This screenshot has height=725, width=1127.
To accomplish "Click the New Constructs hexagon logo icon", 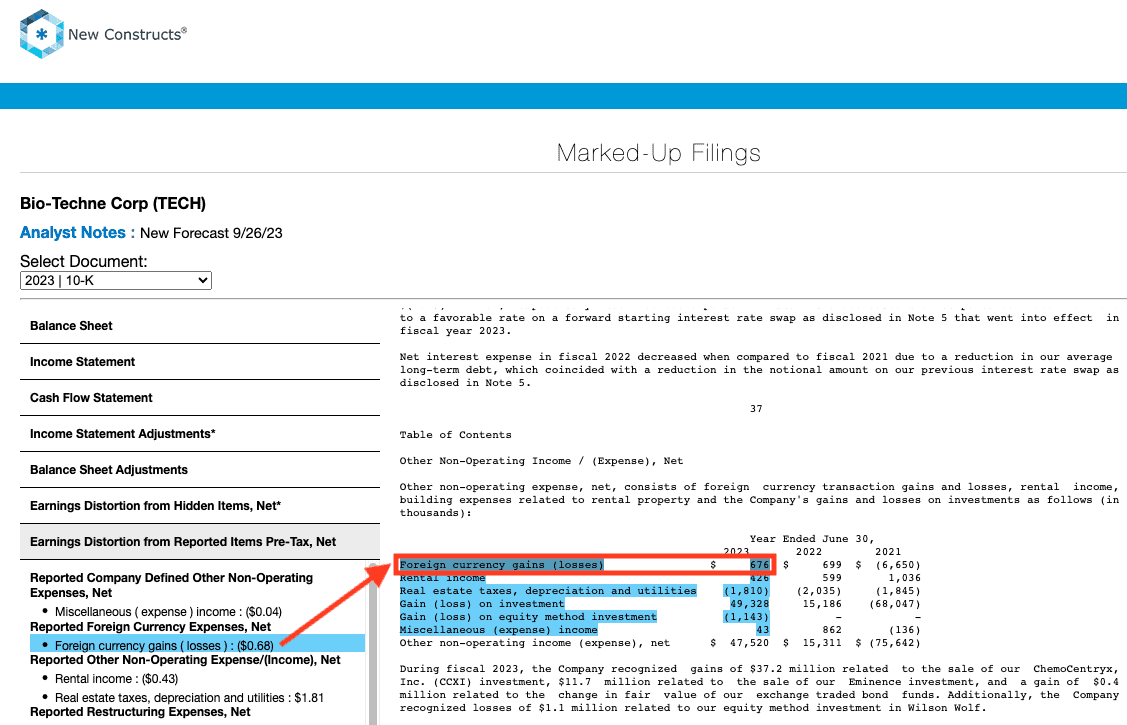I will pos(42,34).
